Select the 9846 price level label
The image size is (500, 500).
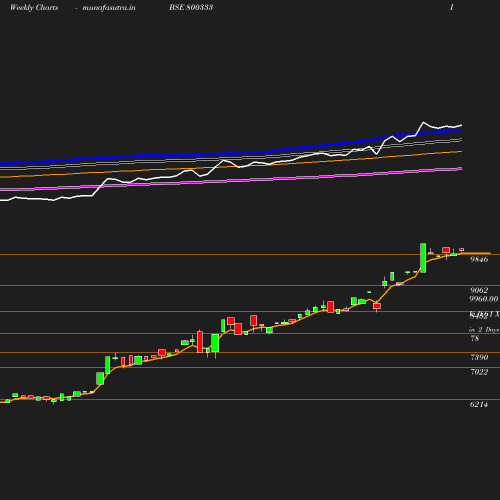[479, 259]
